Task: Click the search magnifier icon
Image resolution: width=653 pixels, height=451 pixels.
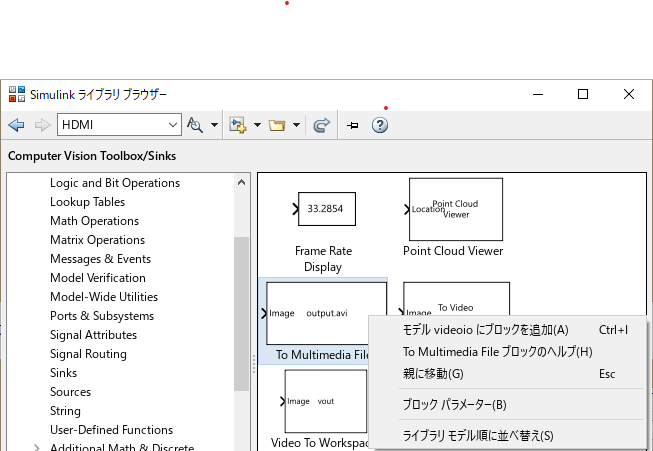Action: (194, 125)
